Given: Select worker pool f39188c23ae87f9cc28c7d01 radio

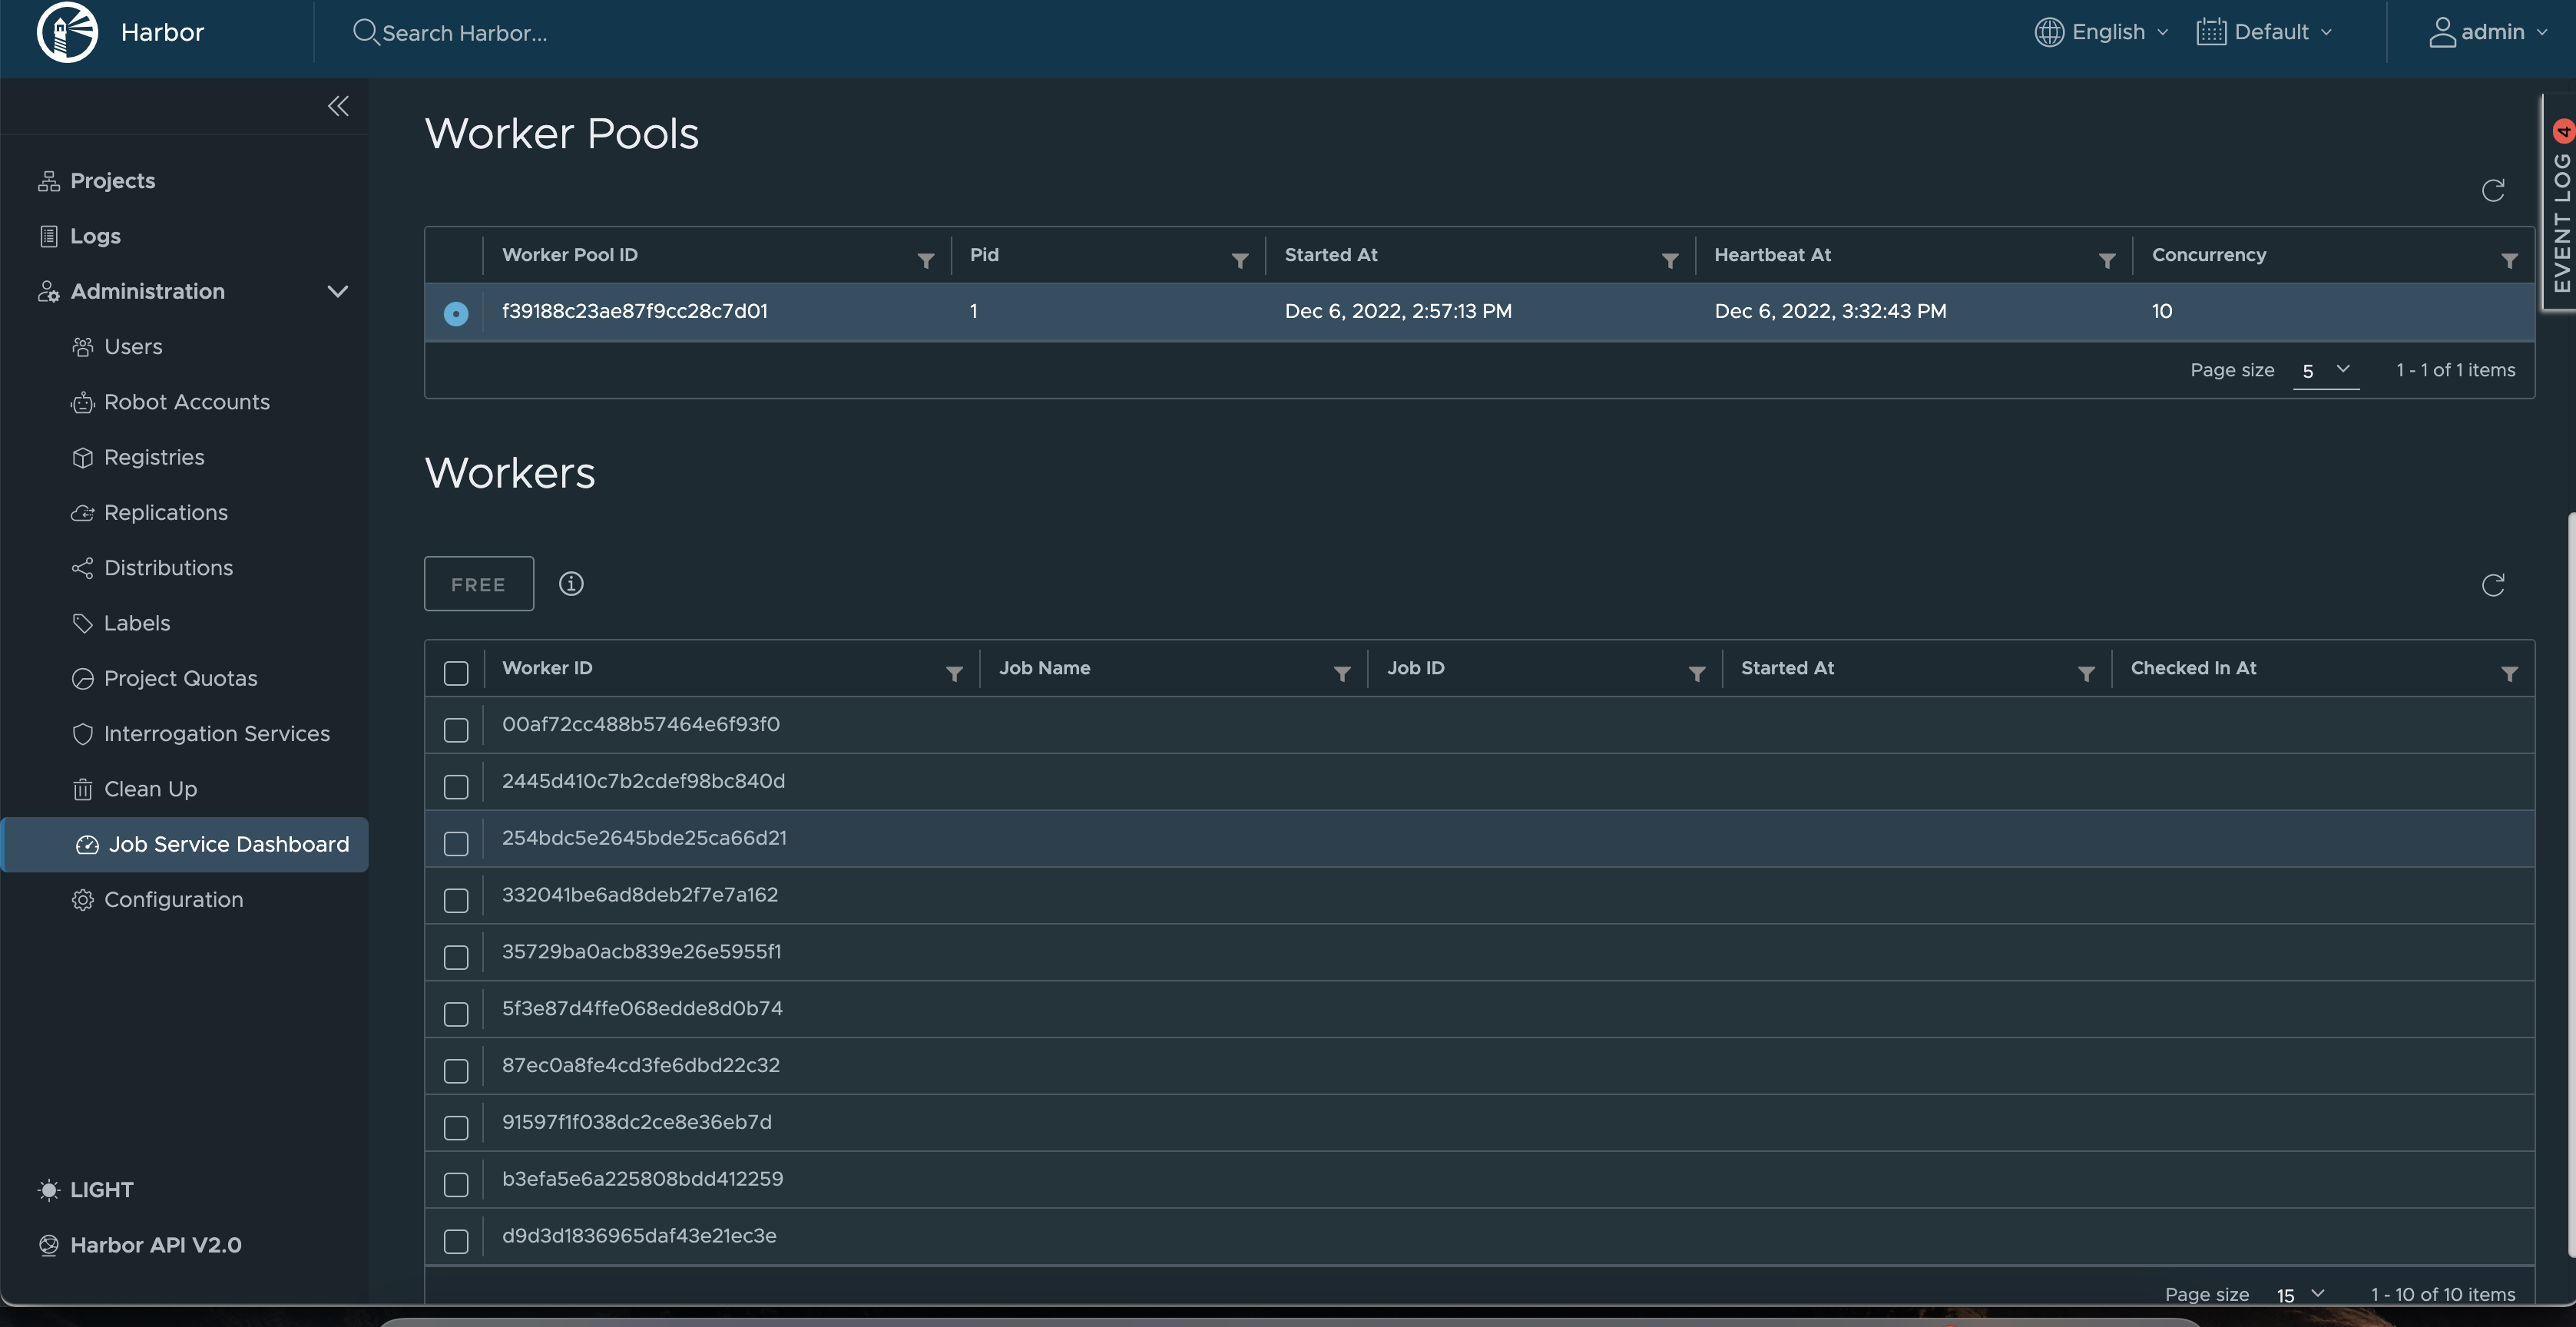Looking at the screenshot, I should point(456,313).
